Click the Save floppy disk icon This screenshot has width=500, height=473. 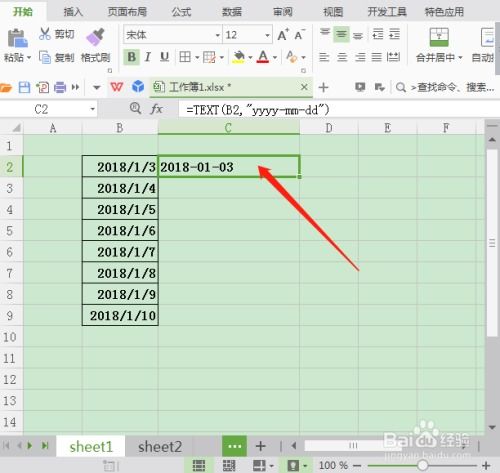click(24, 87)
